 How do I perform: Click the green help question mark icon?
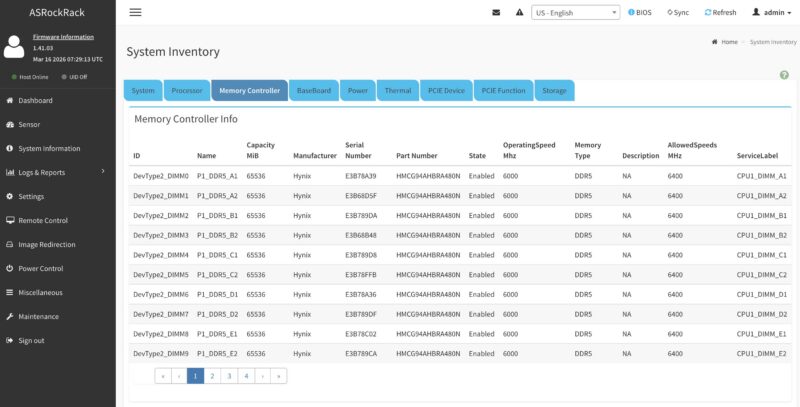[x=784, y=75]
